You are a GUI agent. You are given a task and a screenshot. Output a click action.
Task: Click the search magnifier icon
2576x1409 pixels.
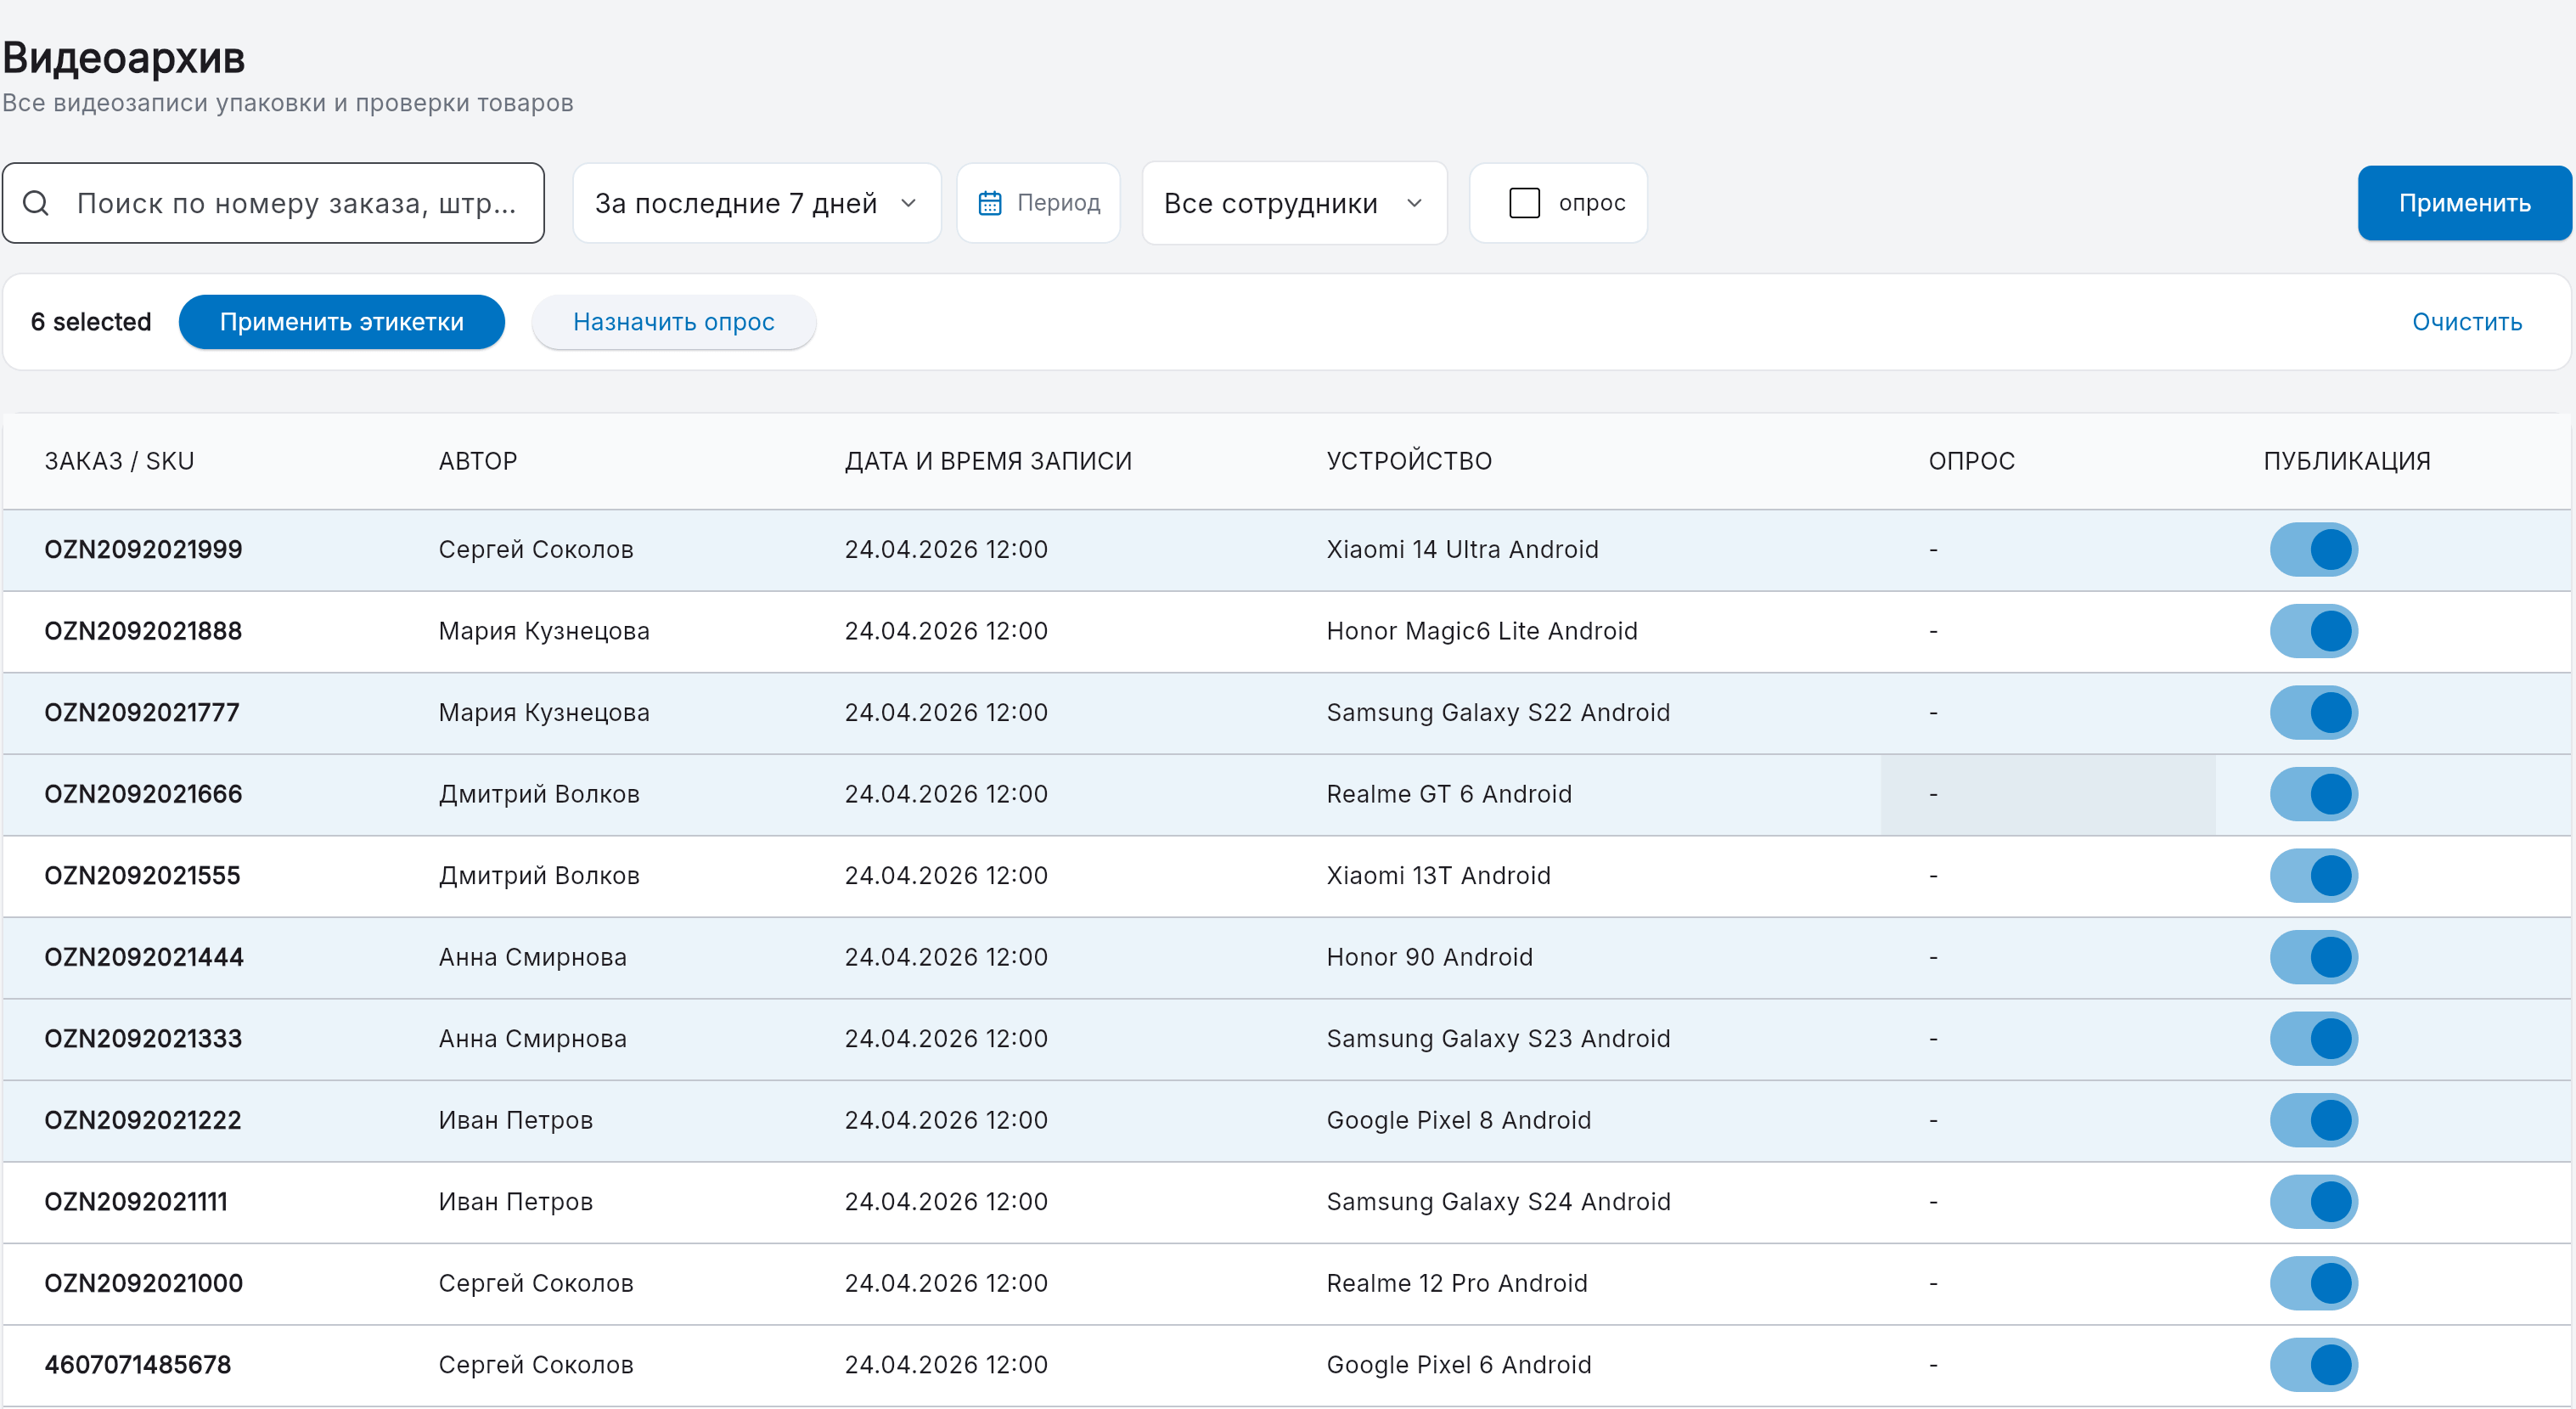[36, 203]
